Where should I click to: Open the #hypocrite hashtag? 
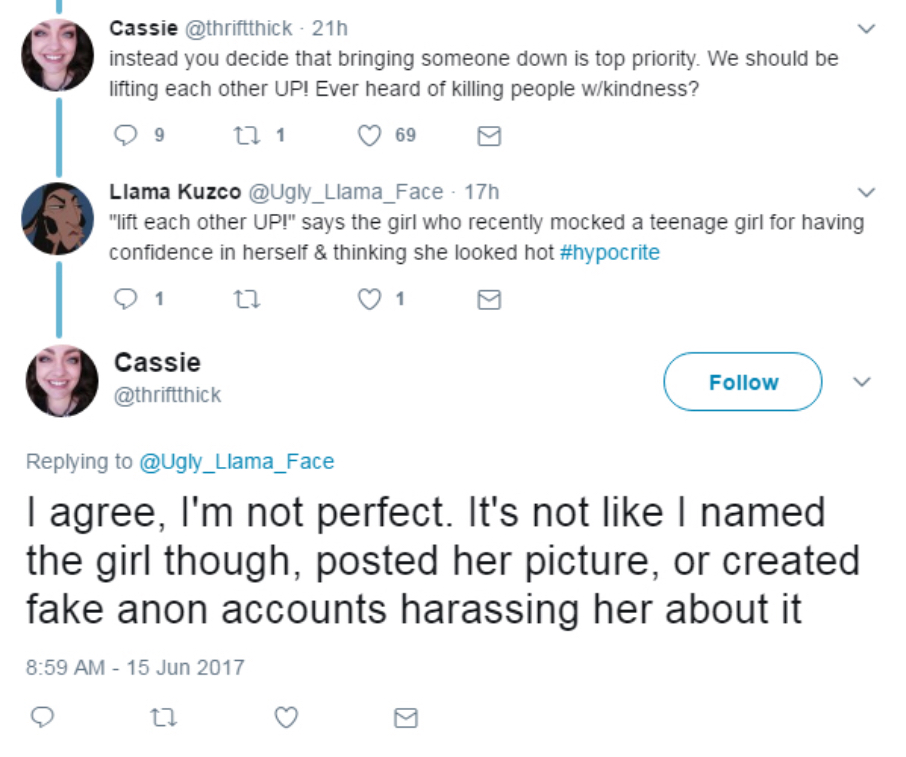[609, 252]
